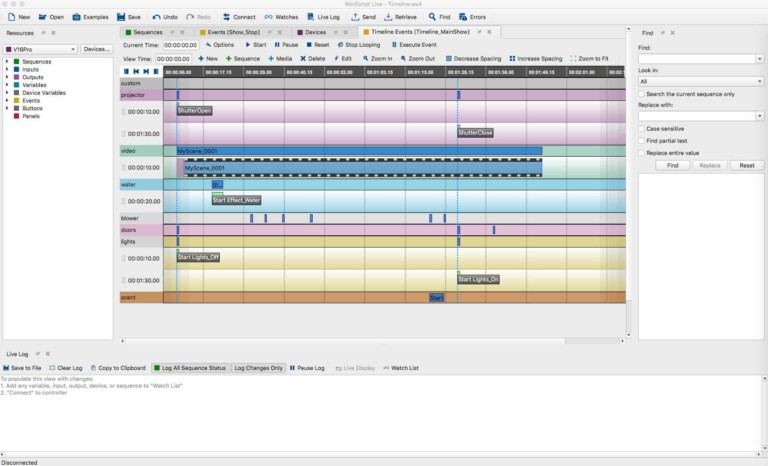Enable Case sensitive option
Viewport: 768px width, 466px height.
pos(641,128)
